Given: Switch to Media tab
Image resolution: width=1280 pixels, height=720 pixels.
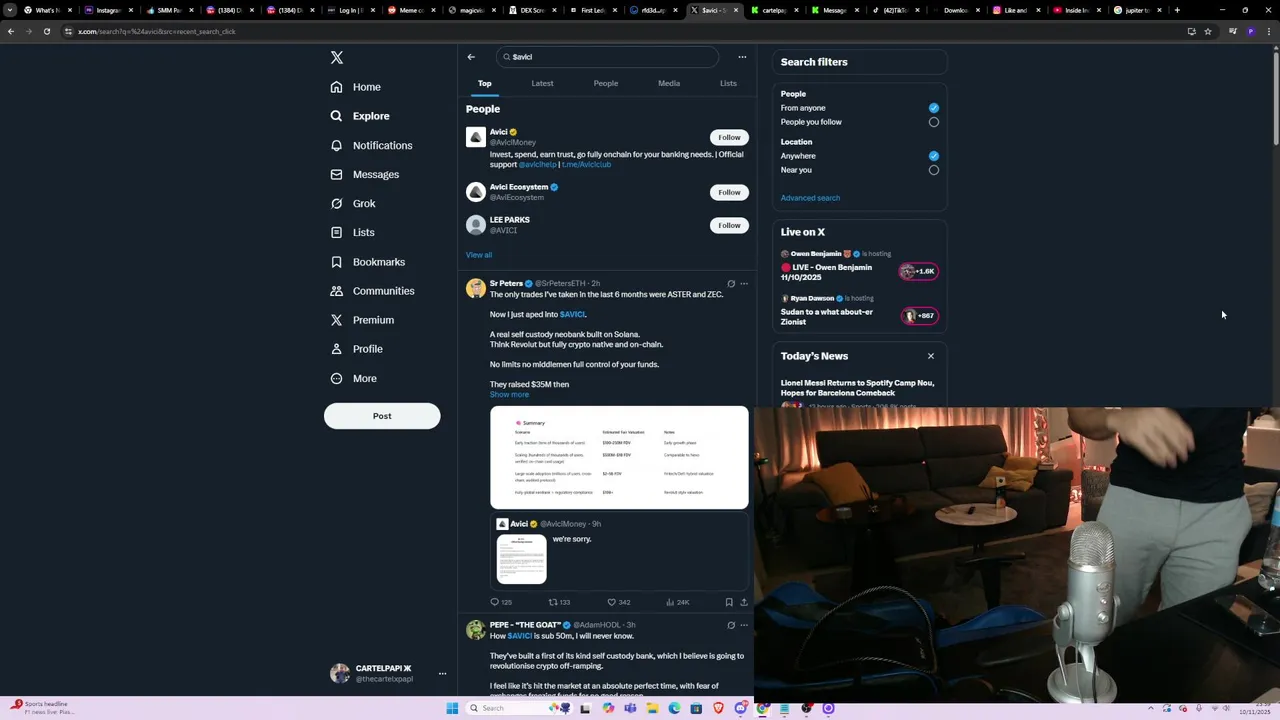Looking at the screenshot, I should (669, 83).
